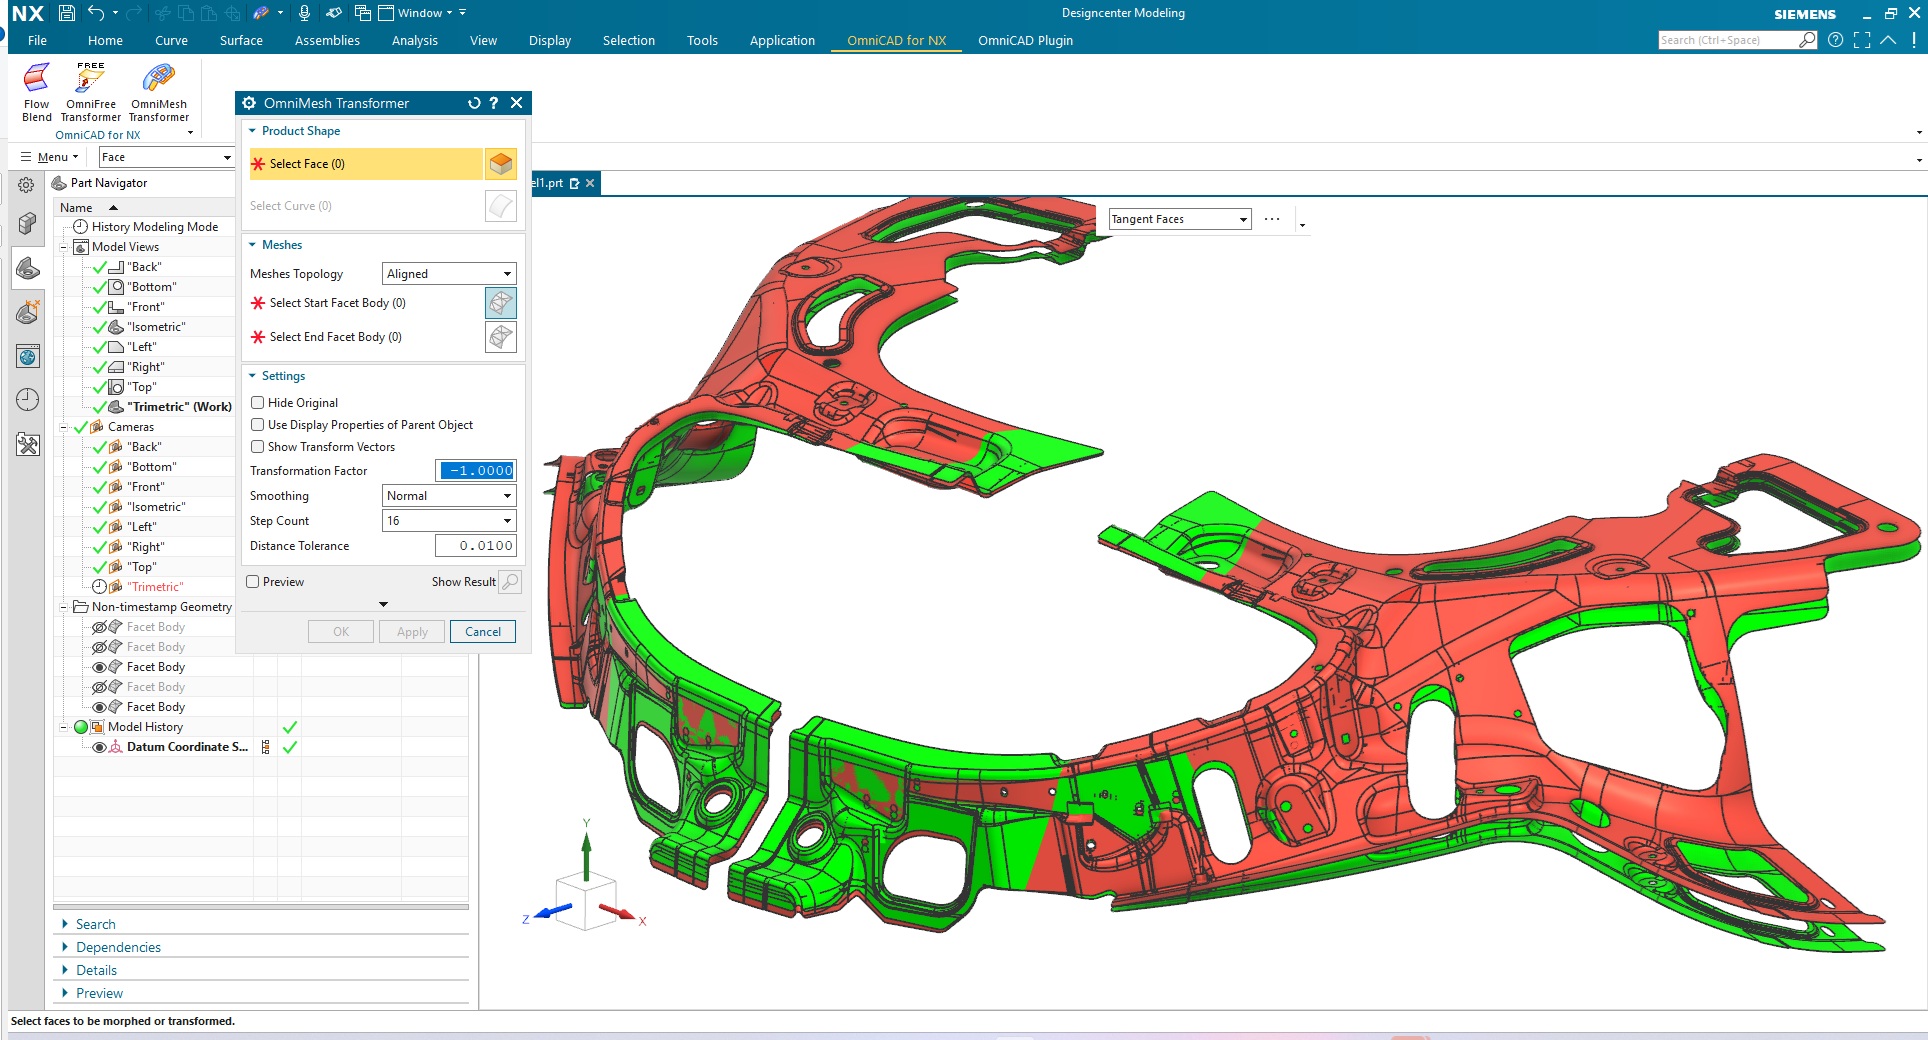Open the Tangent Faces selection dropdown
This screenshot has height=1040, width=1928.
point(1180,219)
